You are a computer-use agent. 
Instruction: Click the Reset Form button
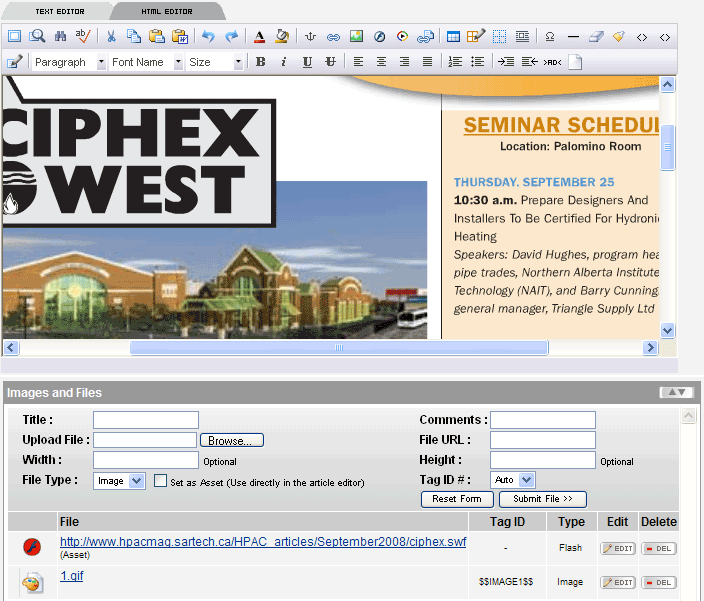tap(457, 499)
